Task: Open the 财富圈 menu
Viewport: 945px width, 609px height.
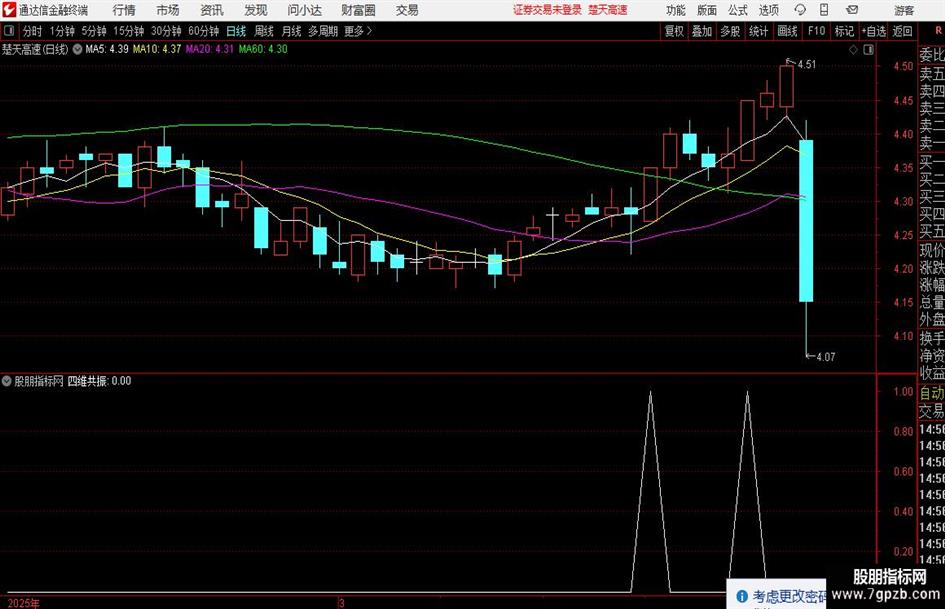Action: pos(358,10)
